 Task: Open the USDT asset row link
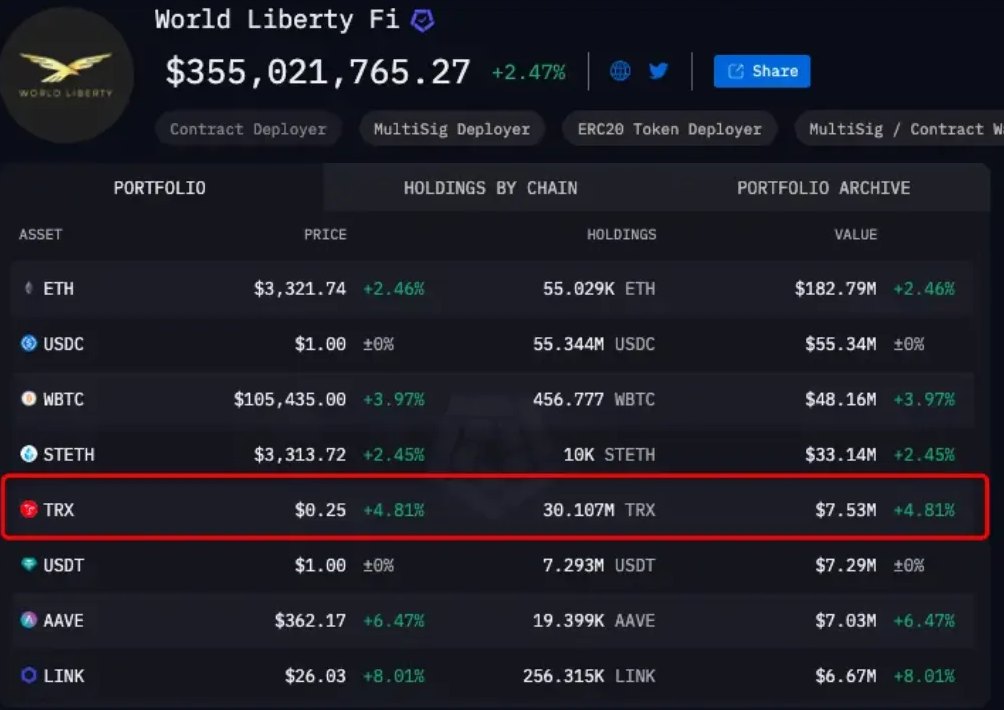64,565
